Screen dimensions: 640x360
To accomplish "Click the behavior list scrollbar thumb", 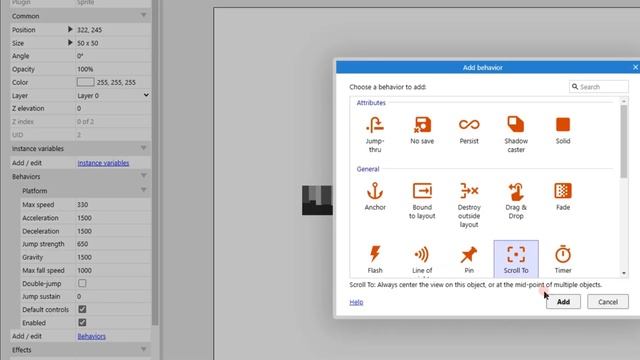I will pyautogui.click(x=624, y=141).
